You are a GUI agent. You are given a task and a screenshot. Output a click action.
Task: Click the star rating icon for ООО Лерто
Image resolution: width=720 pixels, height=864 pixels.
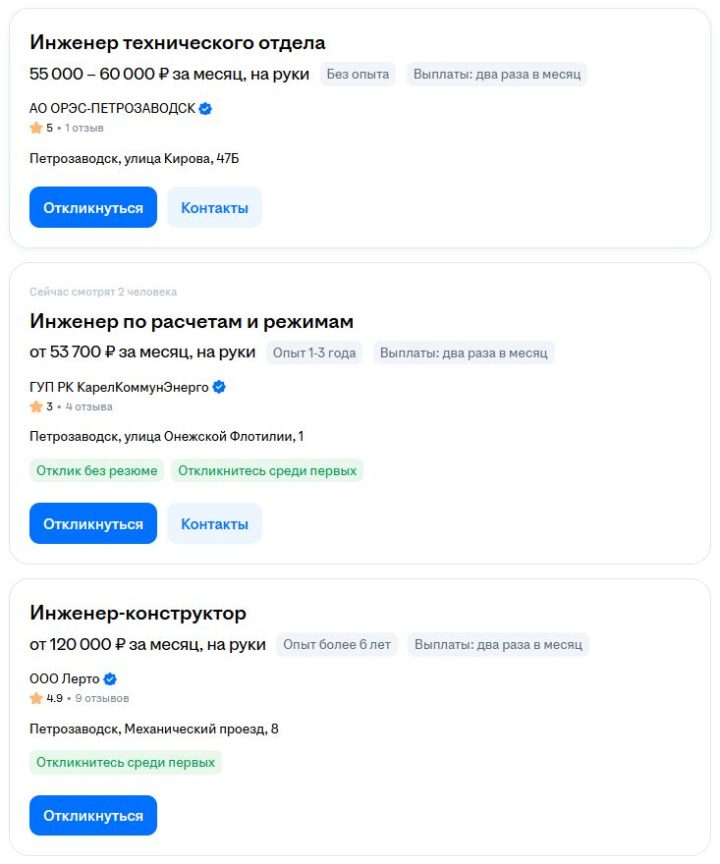point(36,698)
